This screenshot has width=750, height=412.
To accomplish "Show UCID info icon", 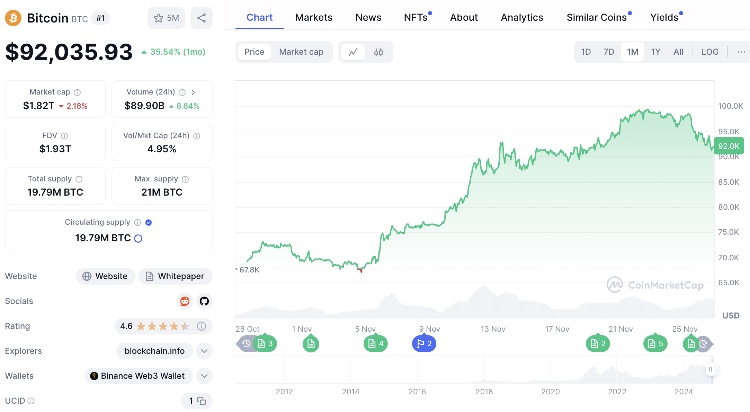I will point(31,401).
